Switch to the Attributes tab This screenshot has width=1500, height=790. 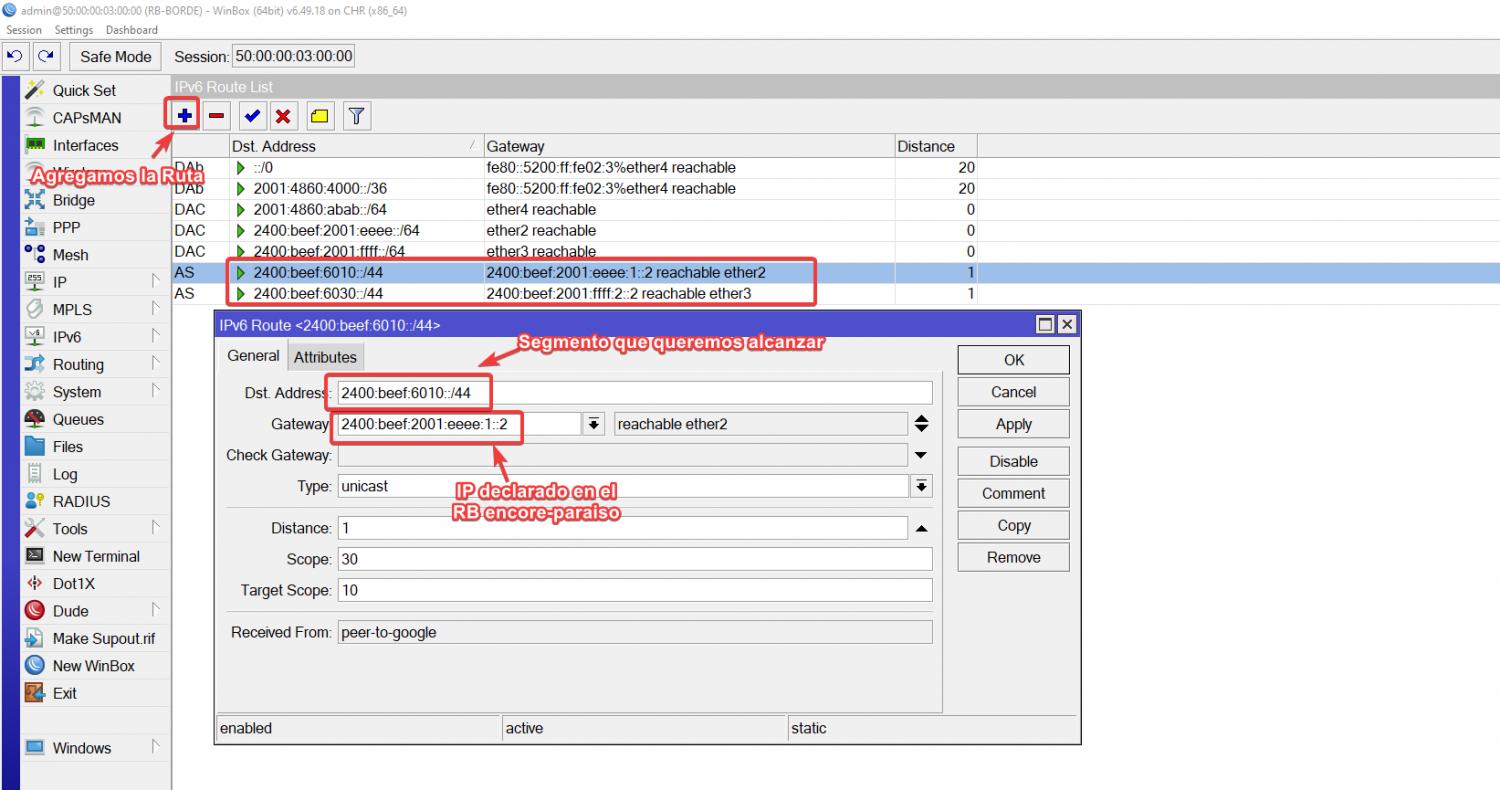[x=325, y=357]
